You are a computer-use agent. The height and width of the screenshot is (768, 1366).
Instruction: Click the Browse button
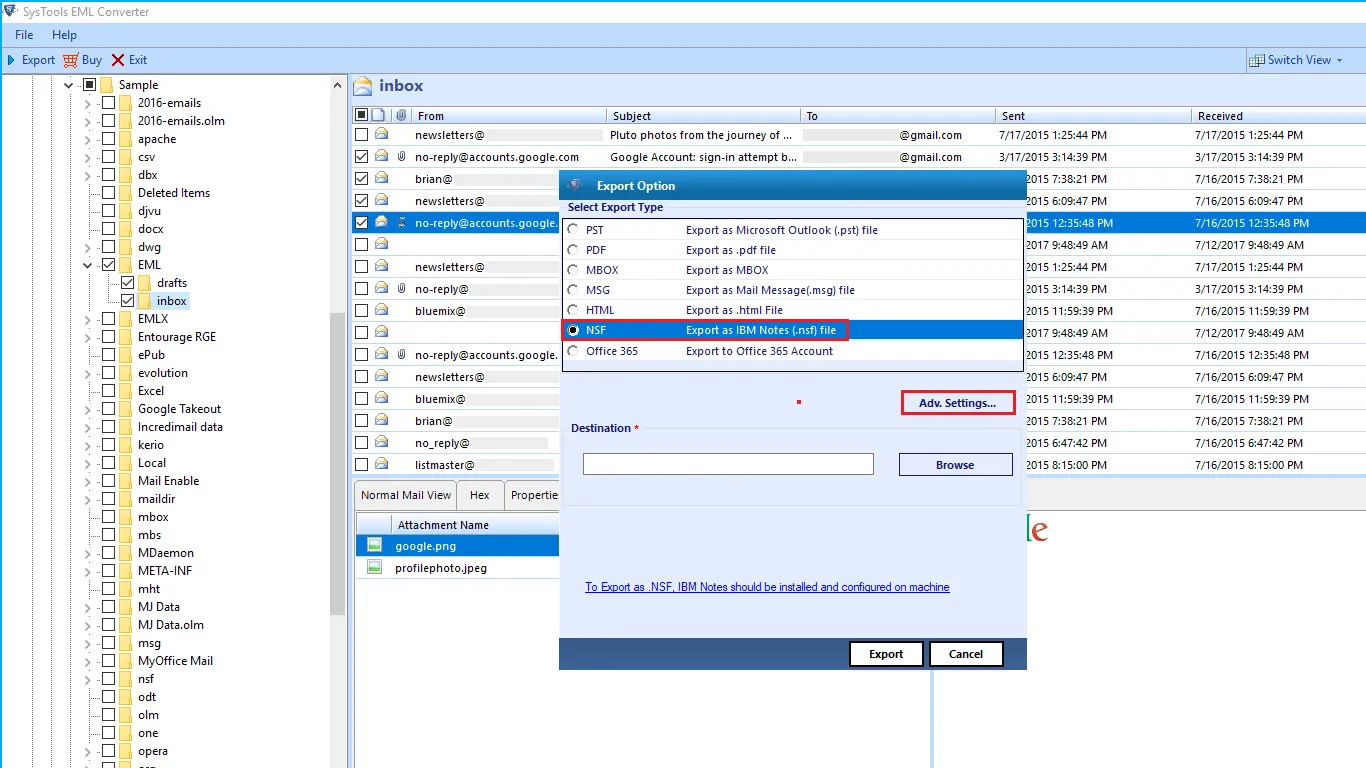pyautogui.click(x=955, y=465)
